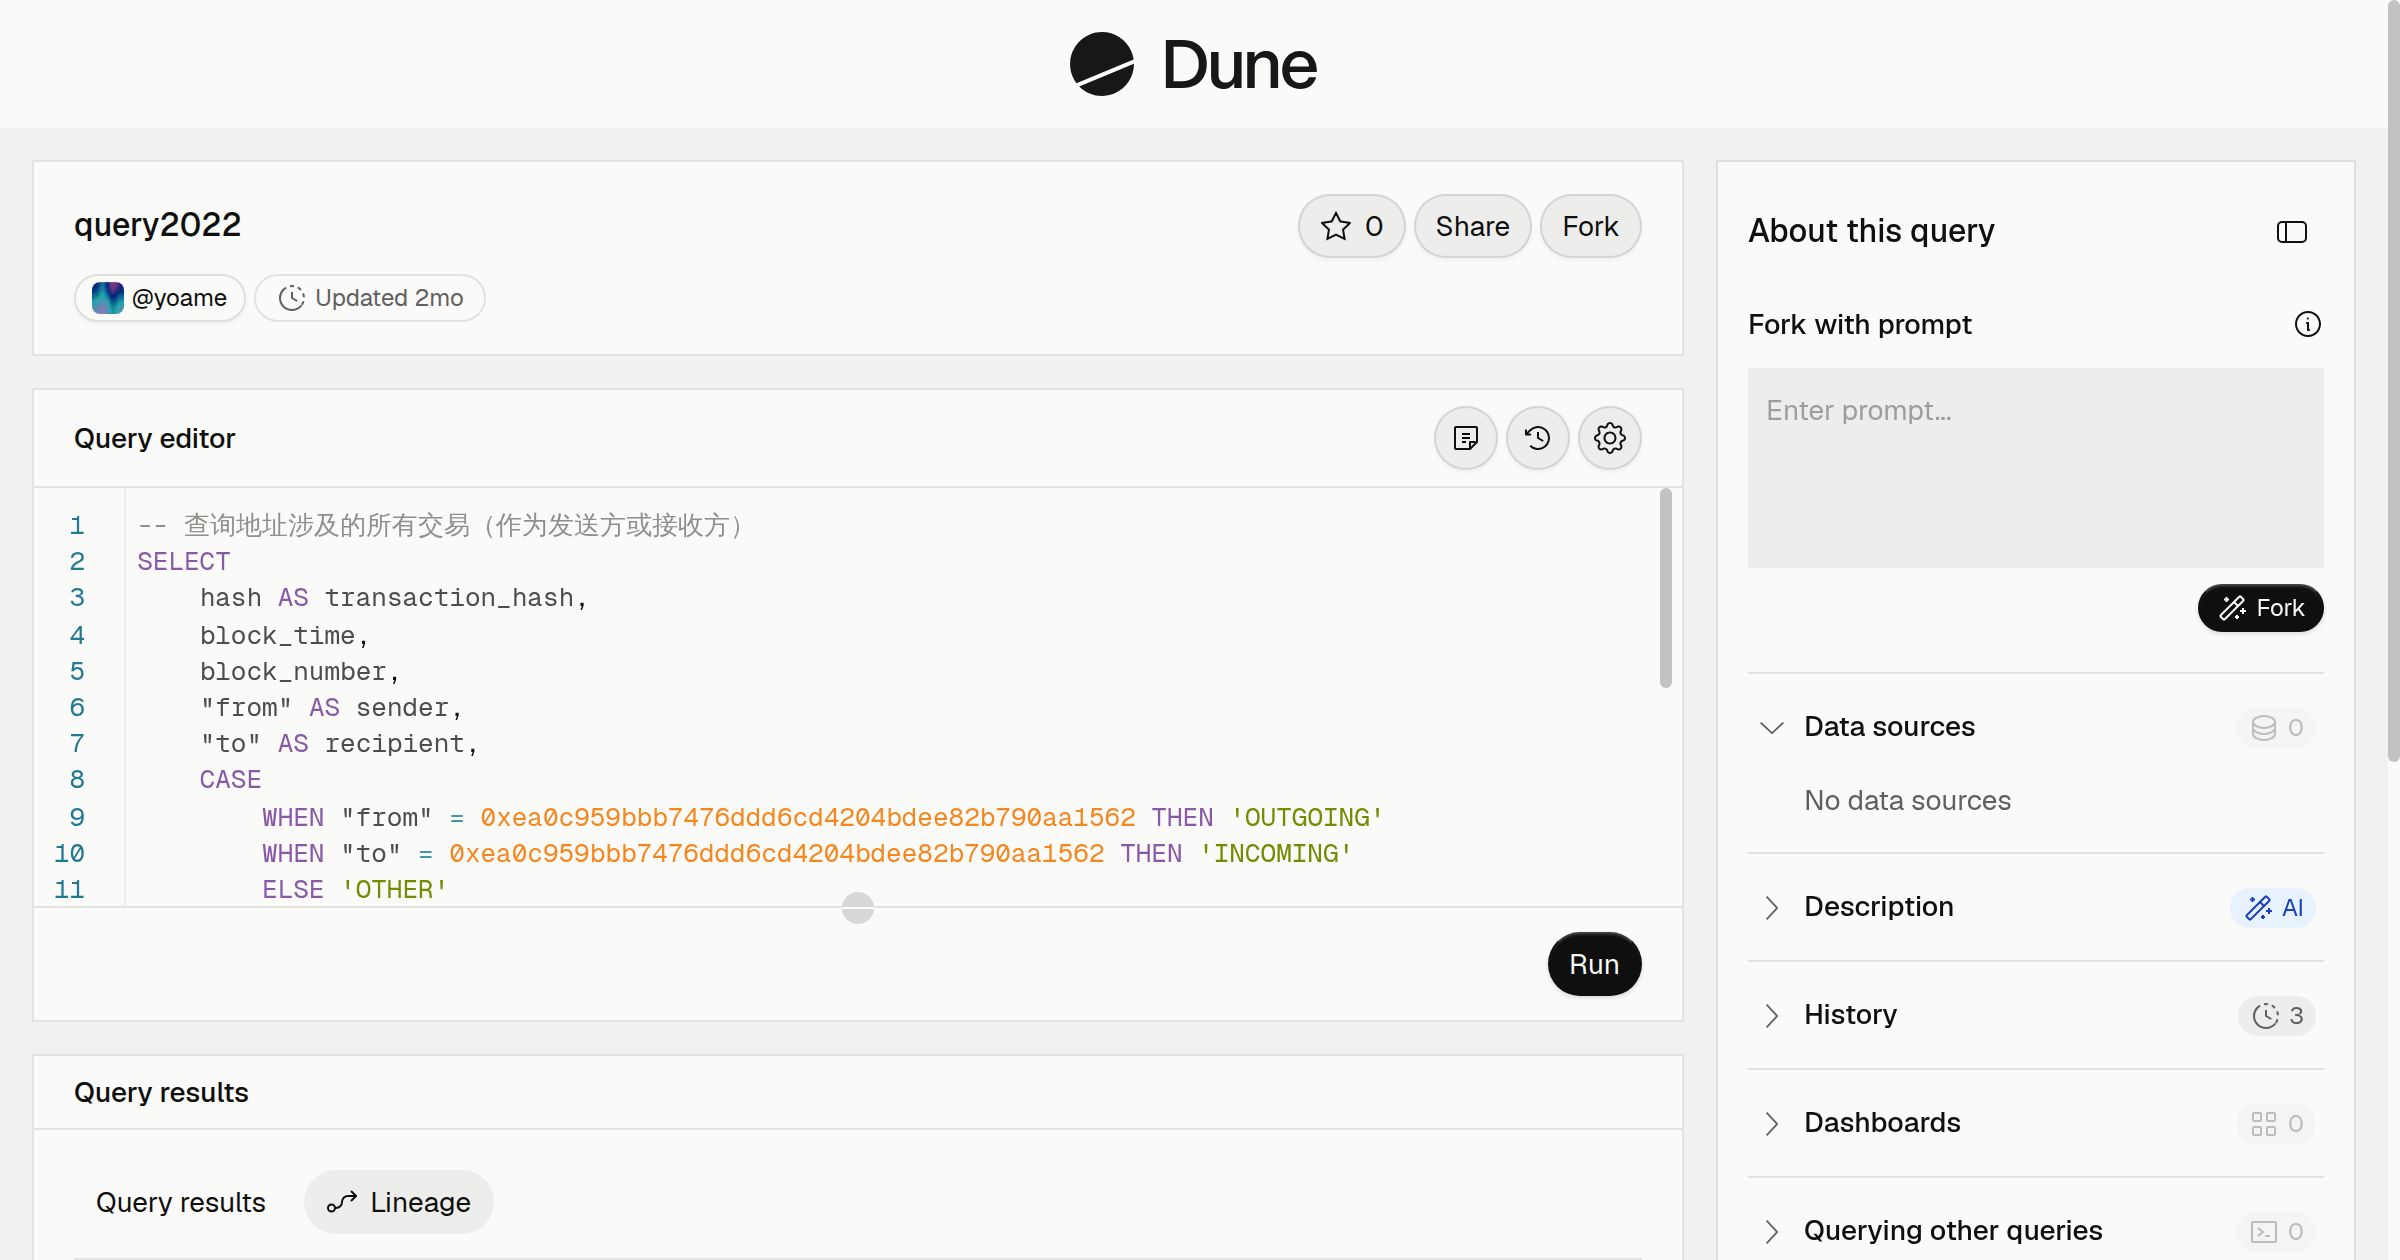Focus the Enter prompt text area
The height and width of the screenshot is (1260, 2400).
pyautogui.click(x=2035, y=468)
